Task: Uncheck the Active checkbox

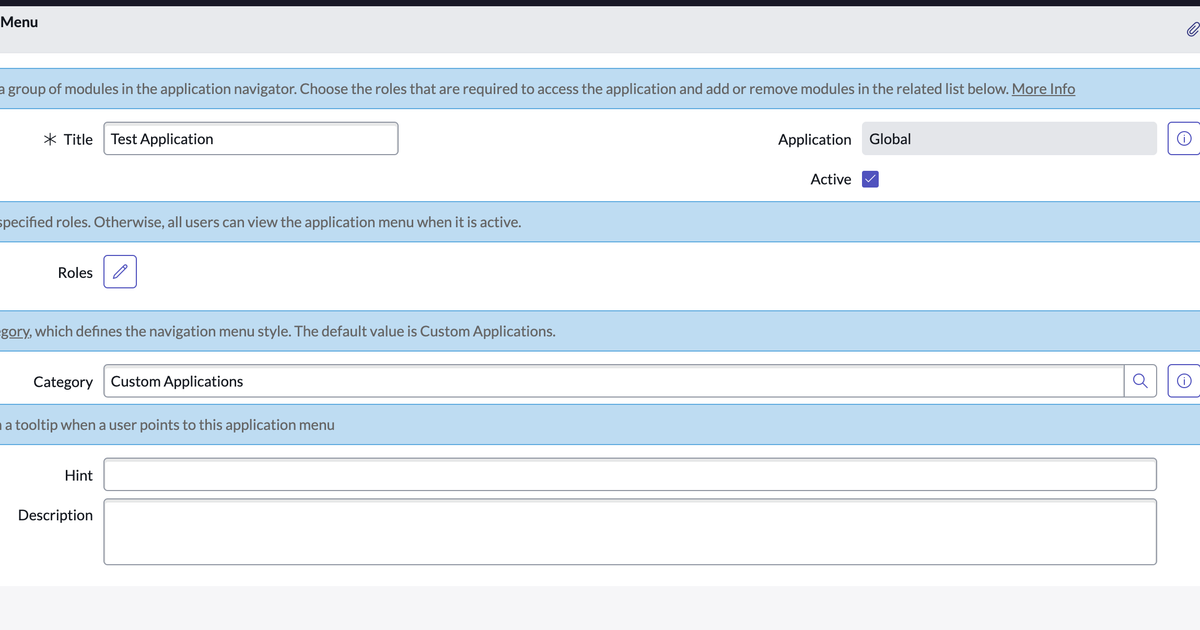Action: [870, 179]
